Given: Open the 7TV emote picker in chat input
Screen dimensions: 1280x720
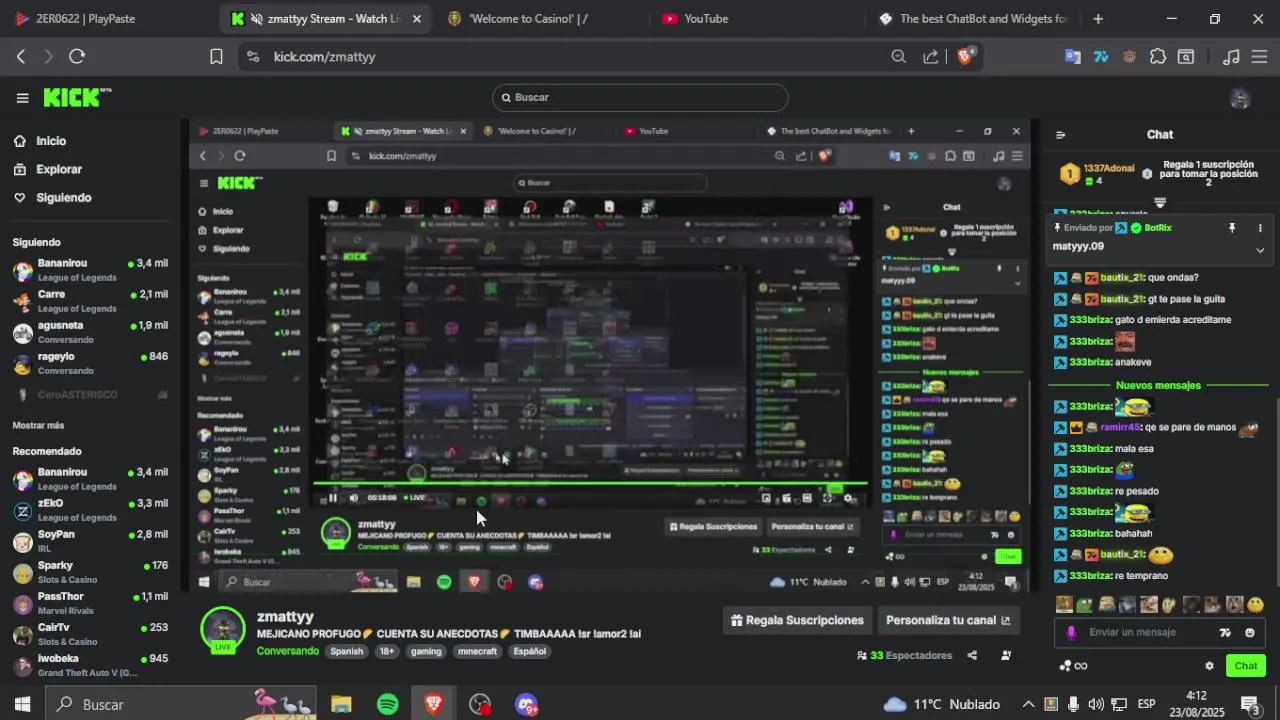Looking at the screenshot, I should coord(1225,632).
